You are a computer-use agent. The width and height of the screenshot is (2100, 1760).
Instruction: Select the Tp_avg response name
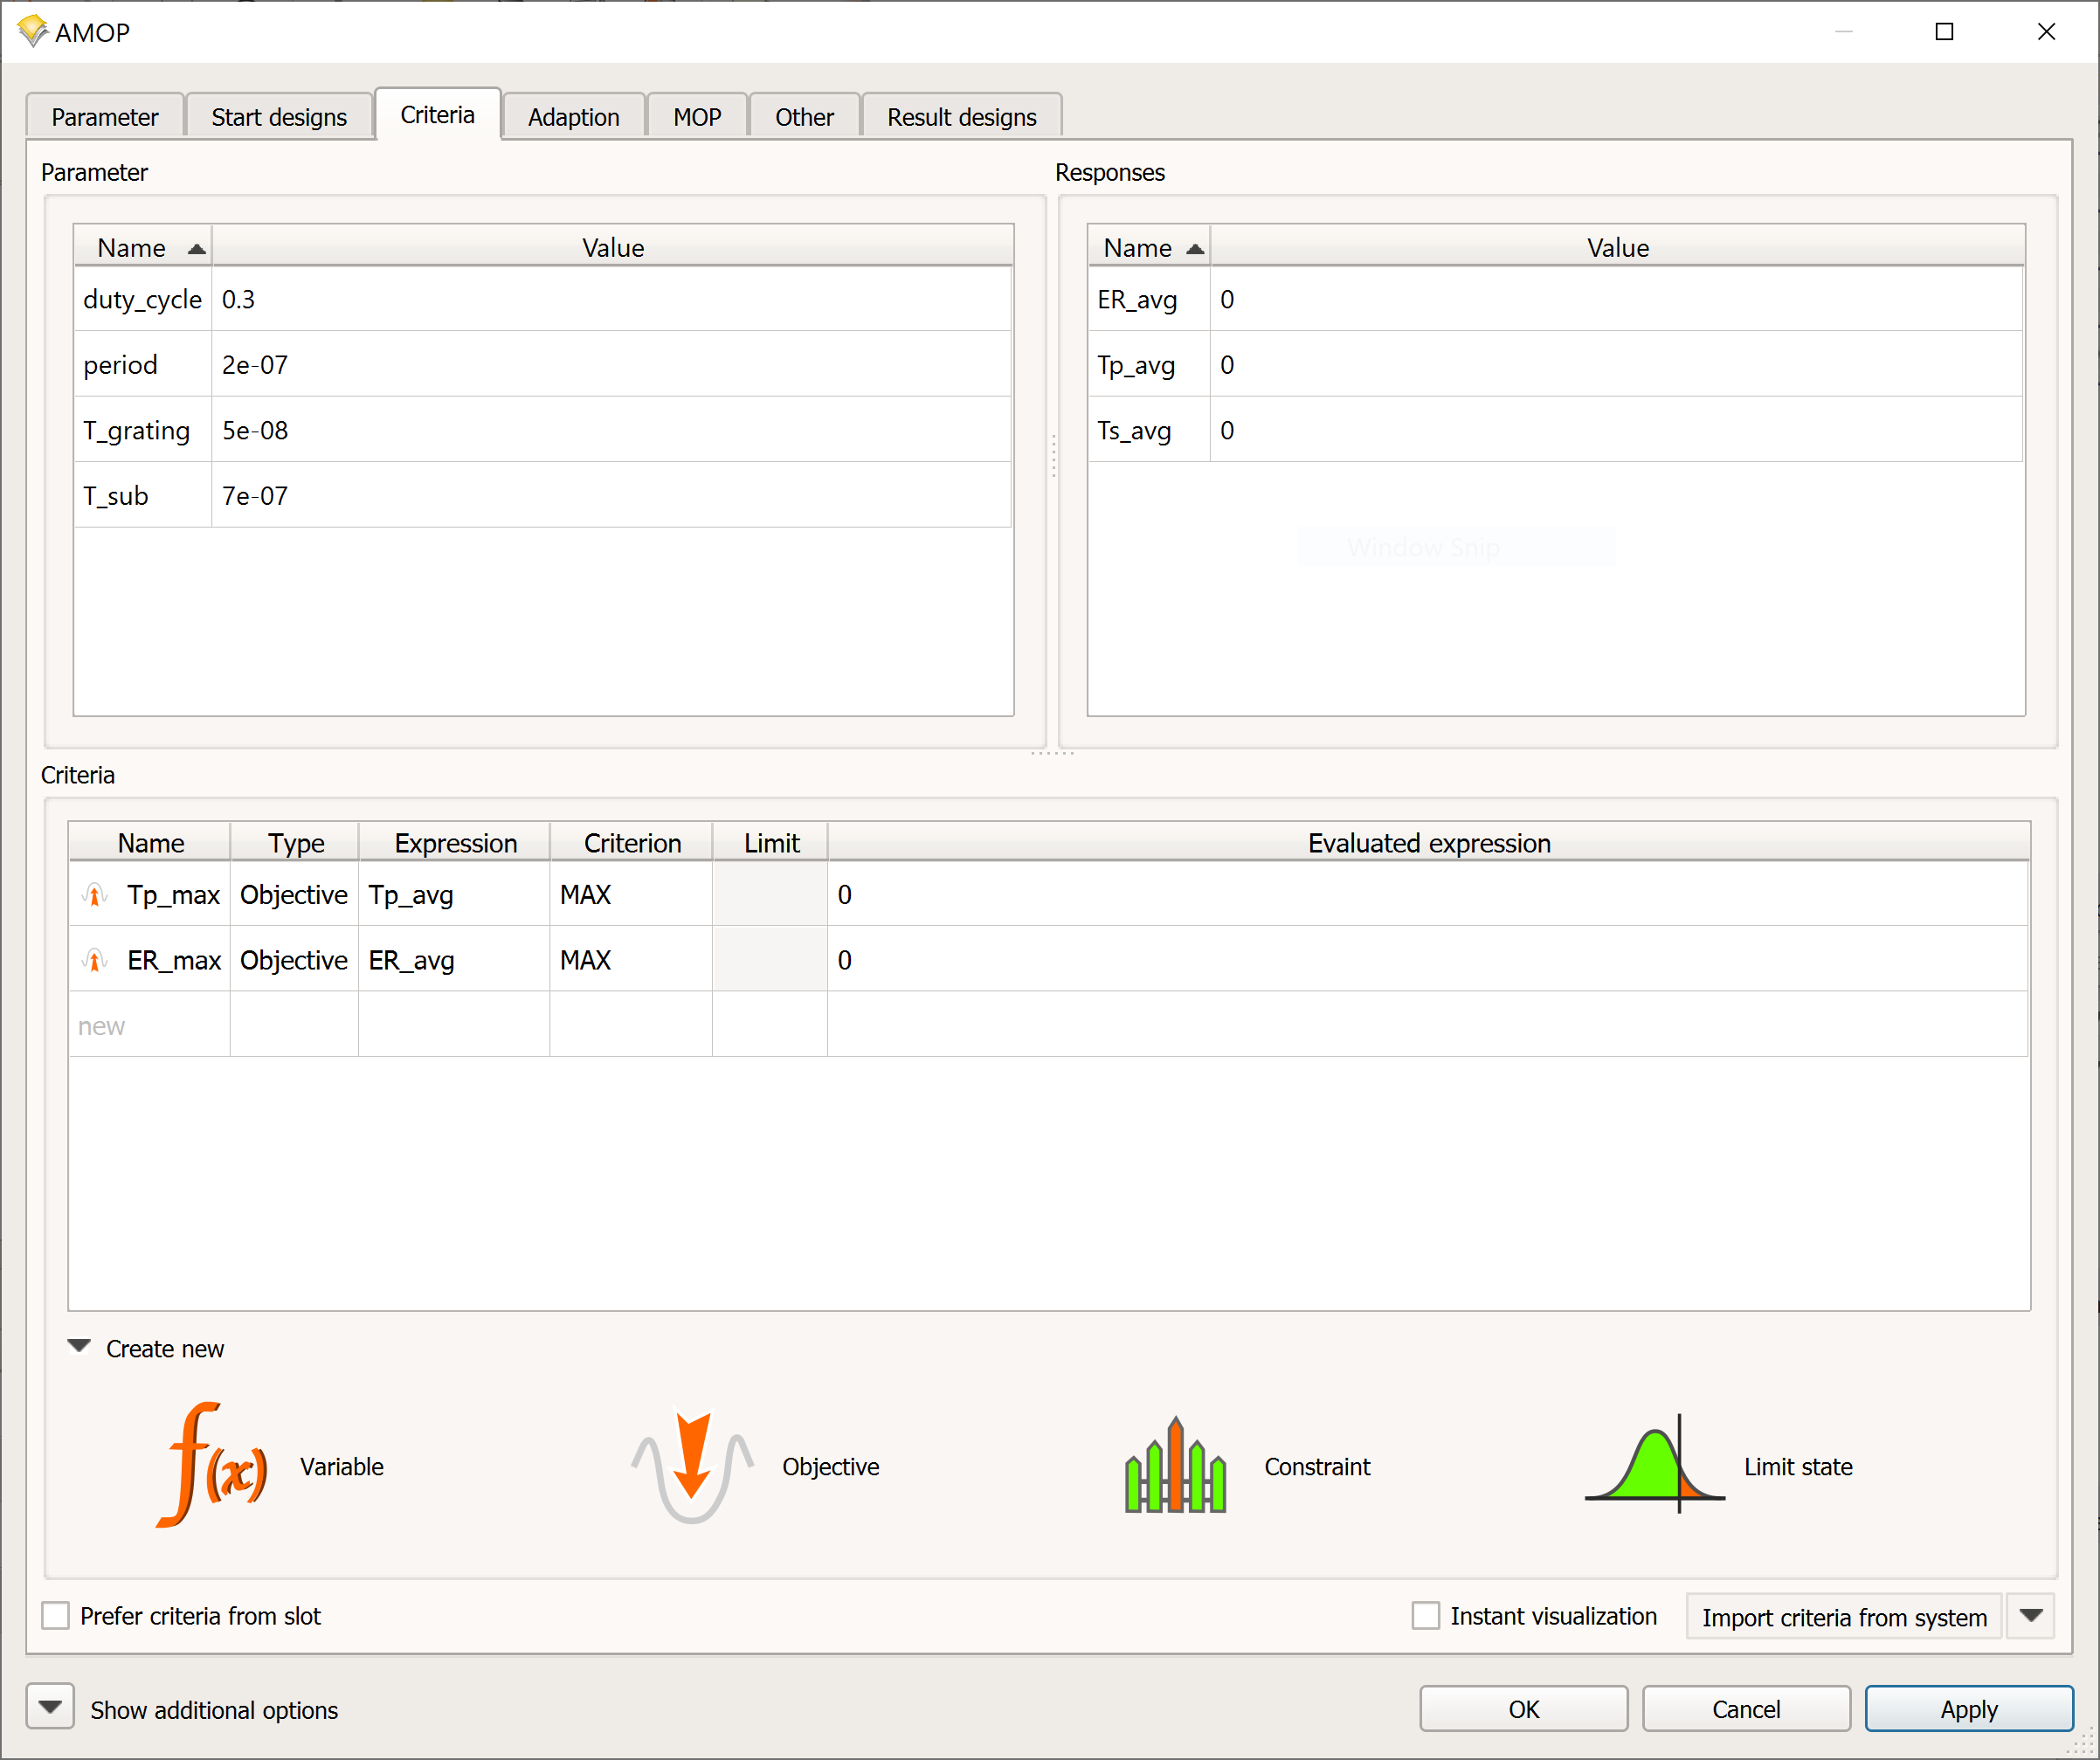click(x=1136, y=365)
